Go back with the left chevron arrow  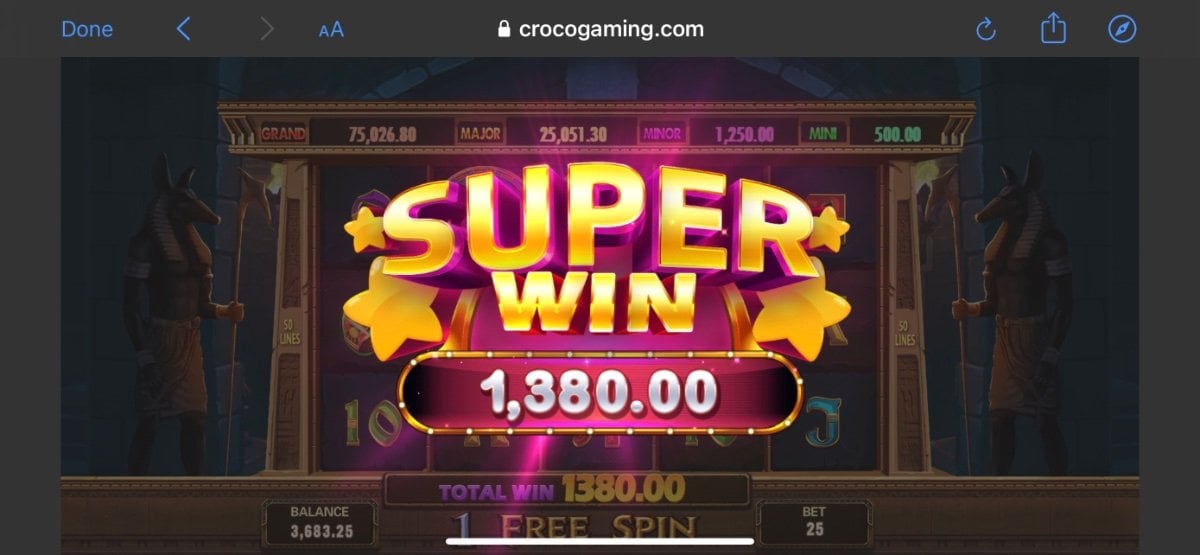click(183, 29)
